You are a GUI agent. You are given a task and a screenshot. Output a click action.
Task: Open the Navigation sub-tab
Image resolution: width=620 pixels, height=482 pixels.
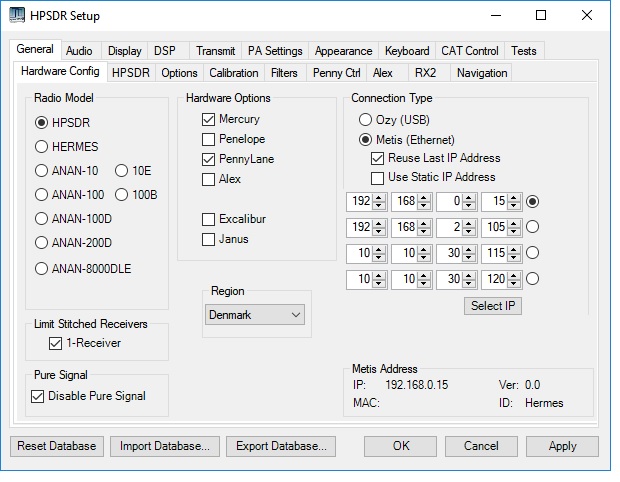tap(482, 73)
